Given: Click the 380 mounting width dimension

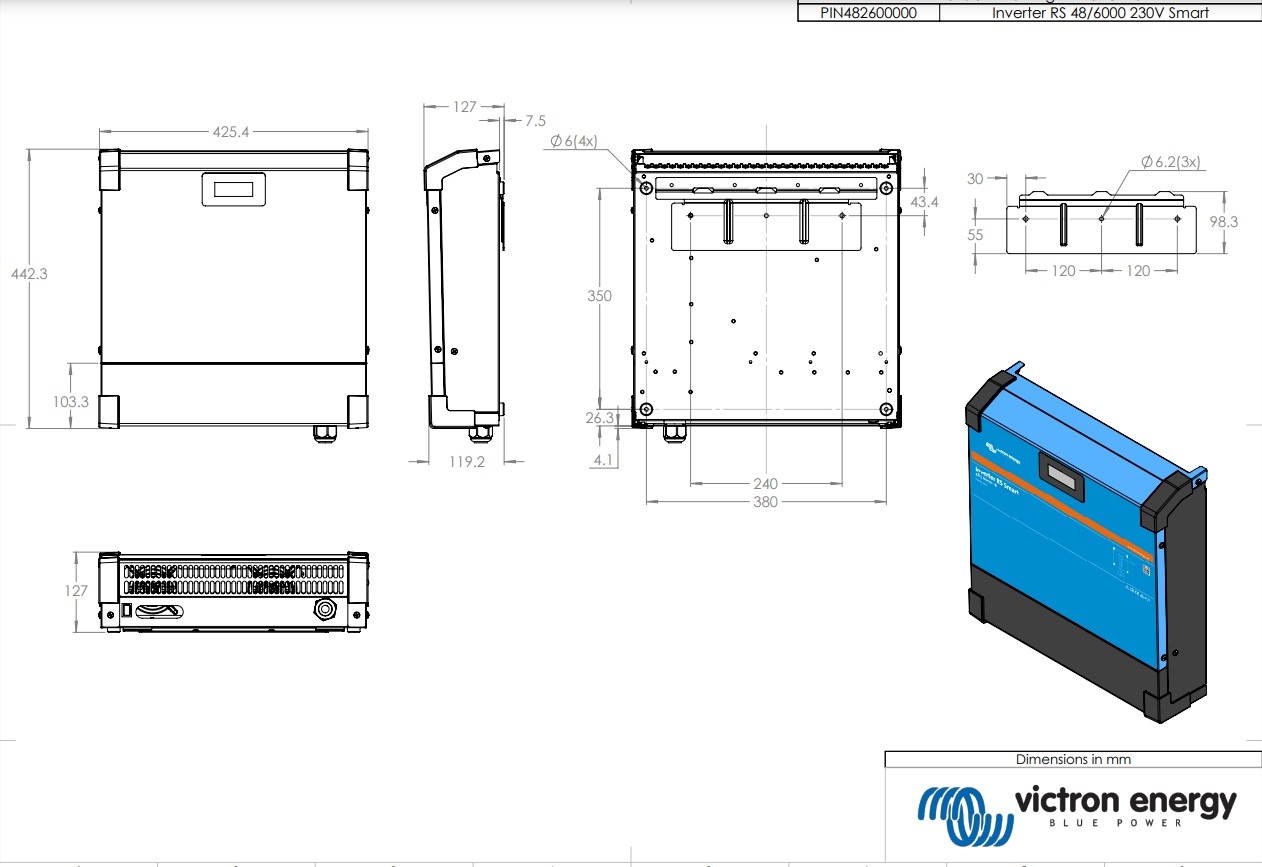Looking at the screenshot, I should coord(765,502).
